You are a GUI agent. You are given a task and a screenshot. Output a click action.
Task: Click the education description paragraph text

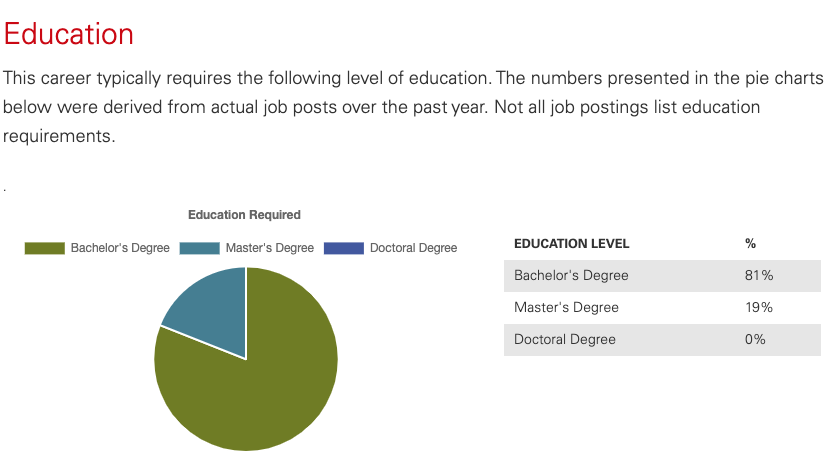[x=413, y=107]
